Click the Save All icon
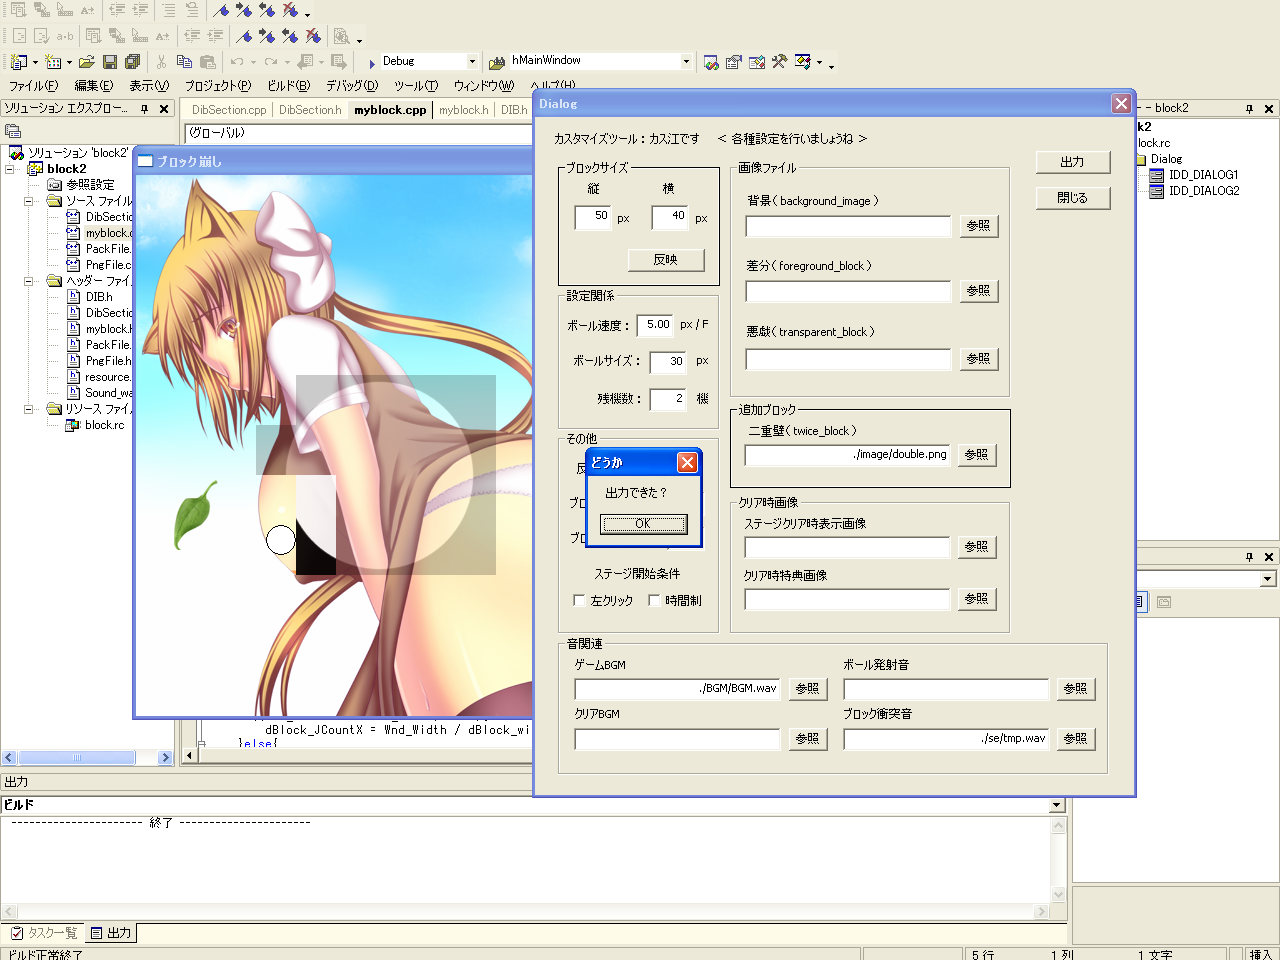Image resolution: width=1280 pixels, height=960 pixels. coord(132,62)
